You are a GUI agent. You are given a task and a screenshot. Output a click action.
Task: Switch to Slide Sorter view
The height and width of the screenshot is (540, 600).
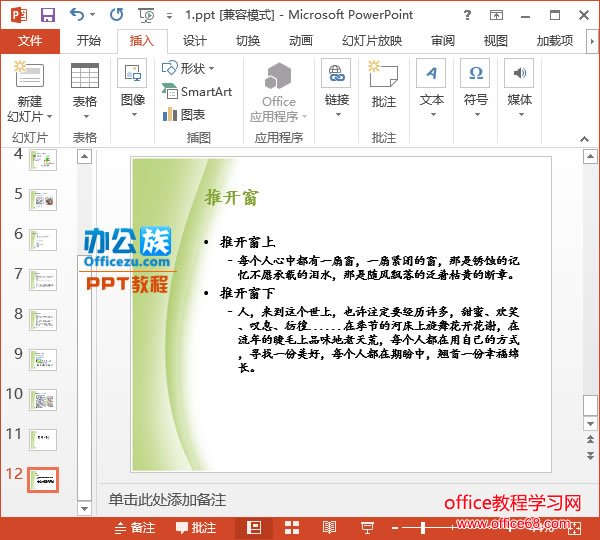point(292,528)
